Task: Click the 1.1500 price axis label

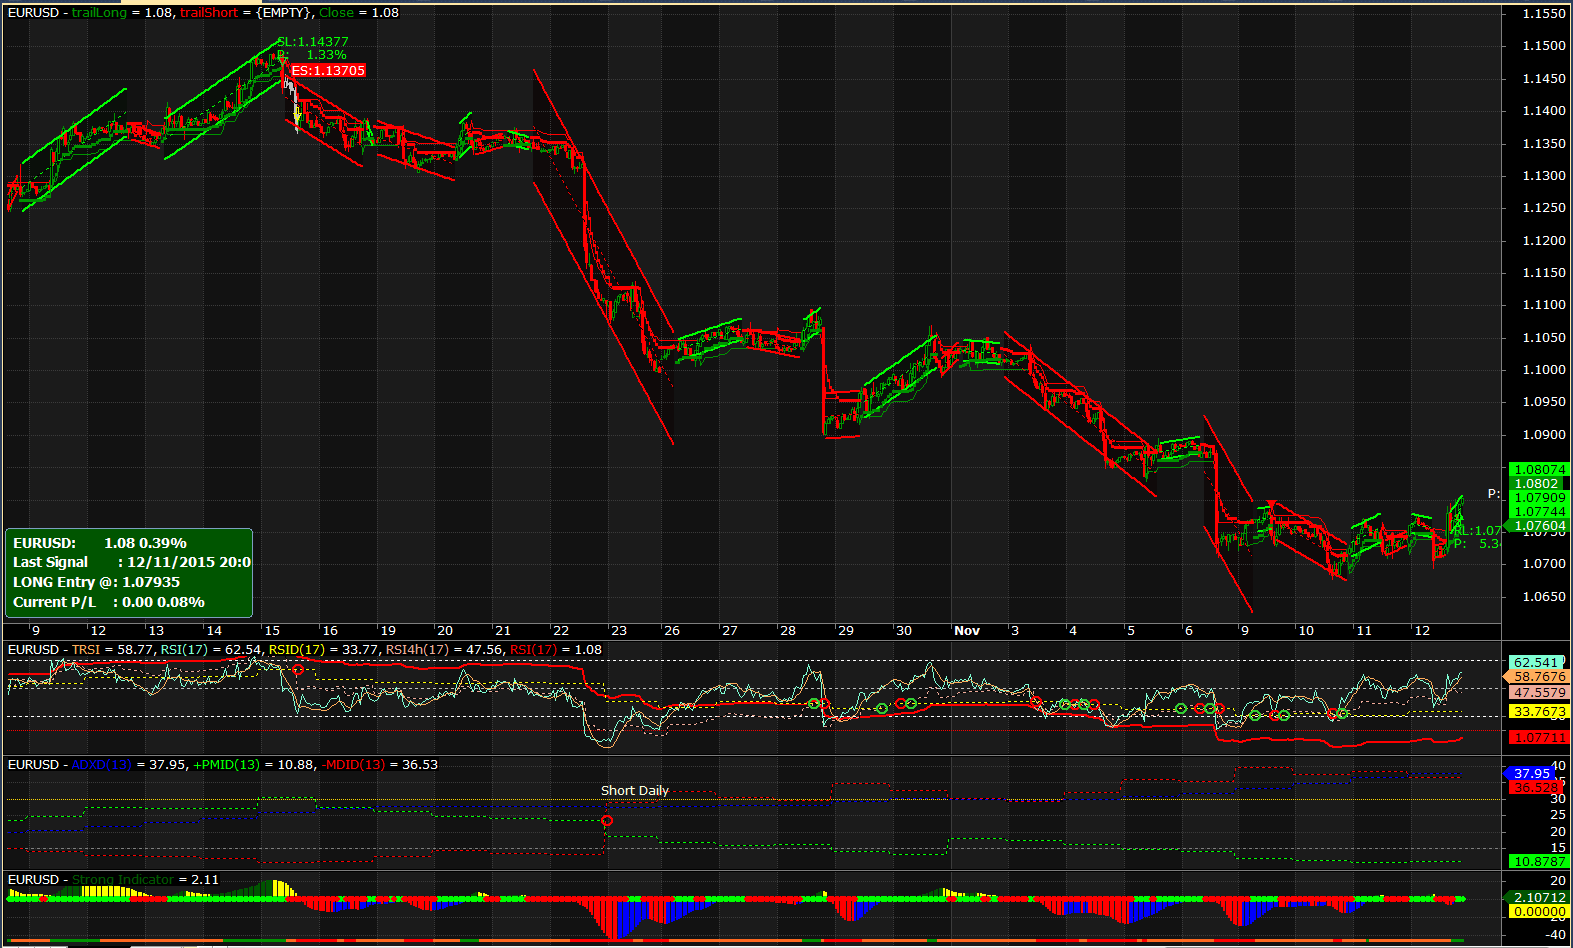Action: (1544, 46)
